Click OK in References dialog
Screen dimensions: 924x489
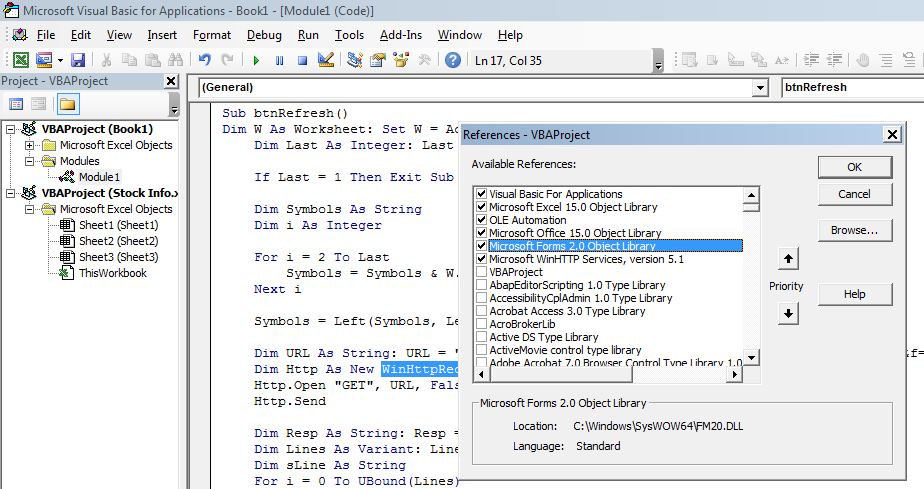[854, 167]
